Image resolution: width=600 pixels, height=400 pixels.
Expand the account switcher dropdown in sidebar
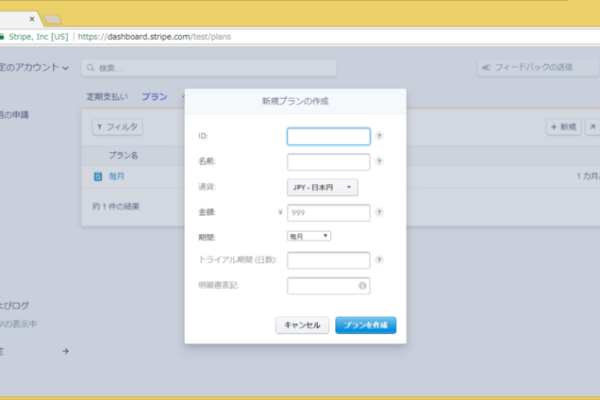coord(65,68)
